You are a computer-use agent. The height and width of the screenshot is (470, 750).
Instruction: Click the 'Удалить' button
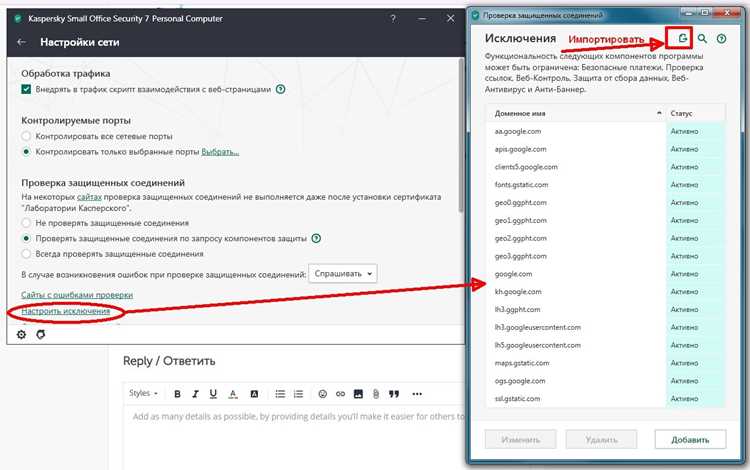pyautogui.click(x=601, y=439)
